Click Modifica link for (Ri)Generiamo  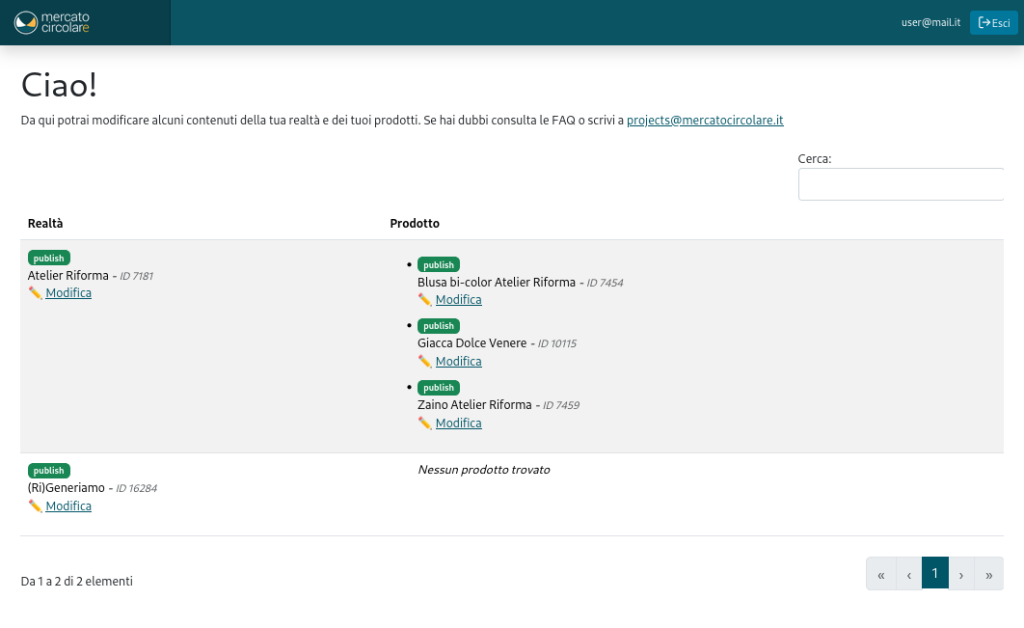(69, 506)
